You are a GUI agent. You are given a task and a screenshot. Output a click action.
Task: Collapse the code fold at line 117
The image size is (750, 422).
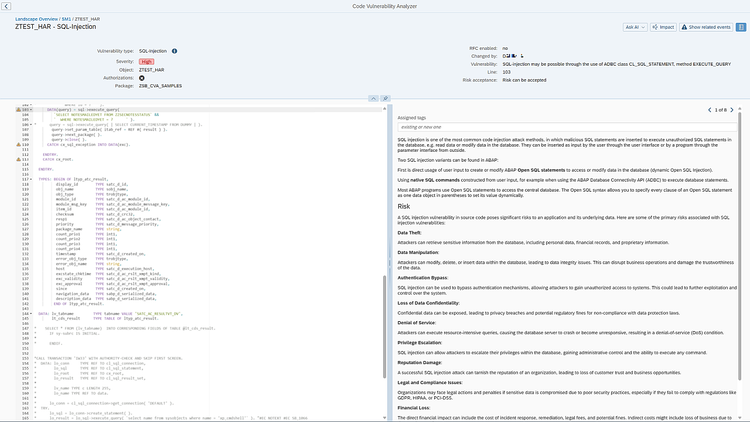tap(31, 179)
